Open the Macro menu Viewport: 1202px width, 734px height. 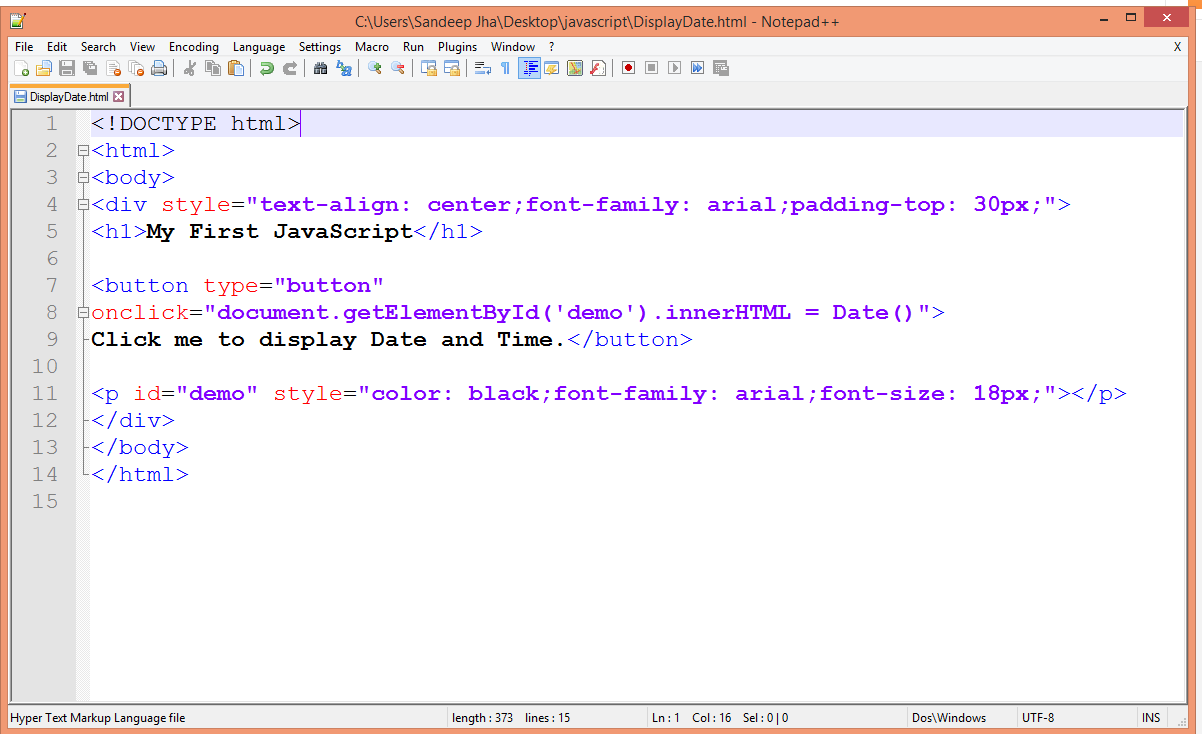point(371,46)
